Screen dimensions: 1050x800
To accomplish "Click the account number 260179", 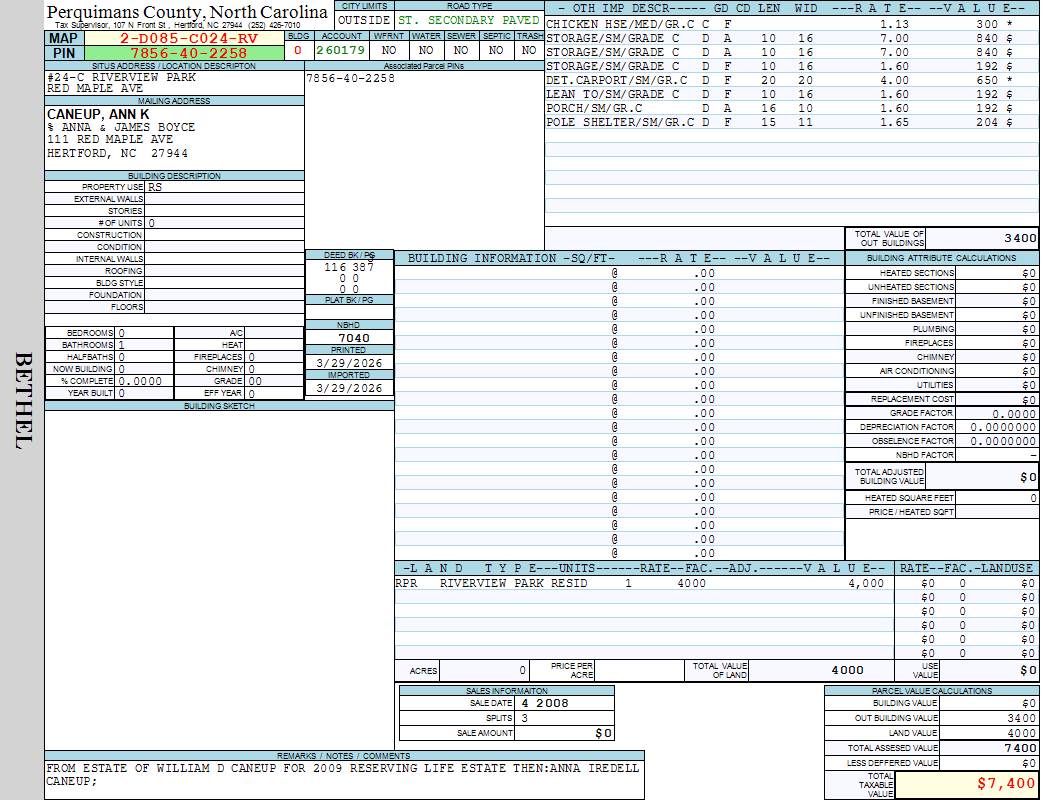I will coord(340,50).
